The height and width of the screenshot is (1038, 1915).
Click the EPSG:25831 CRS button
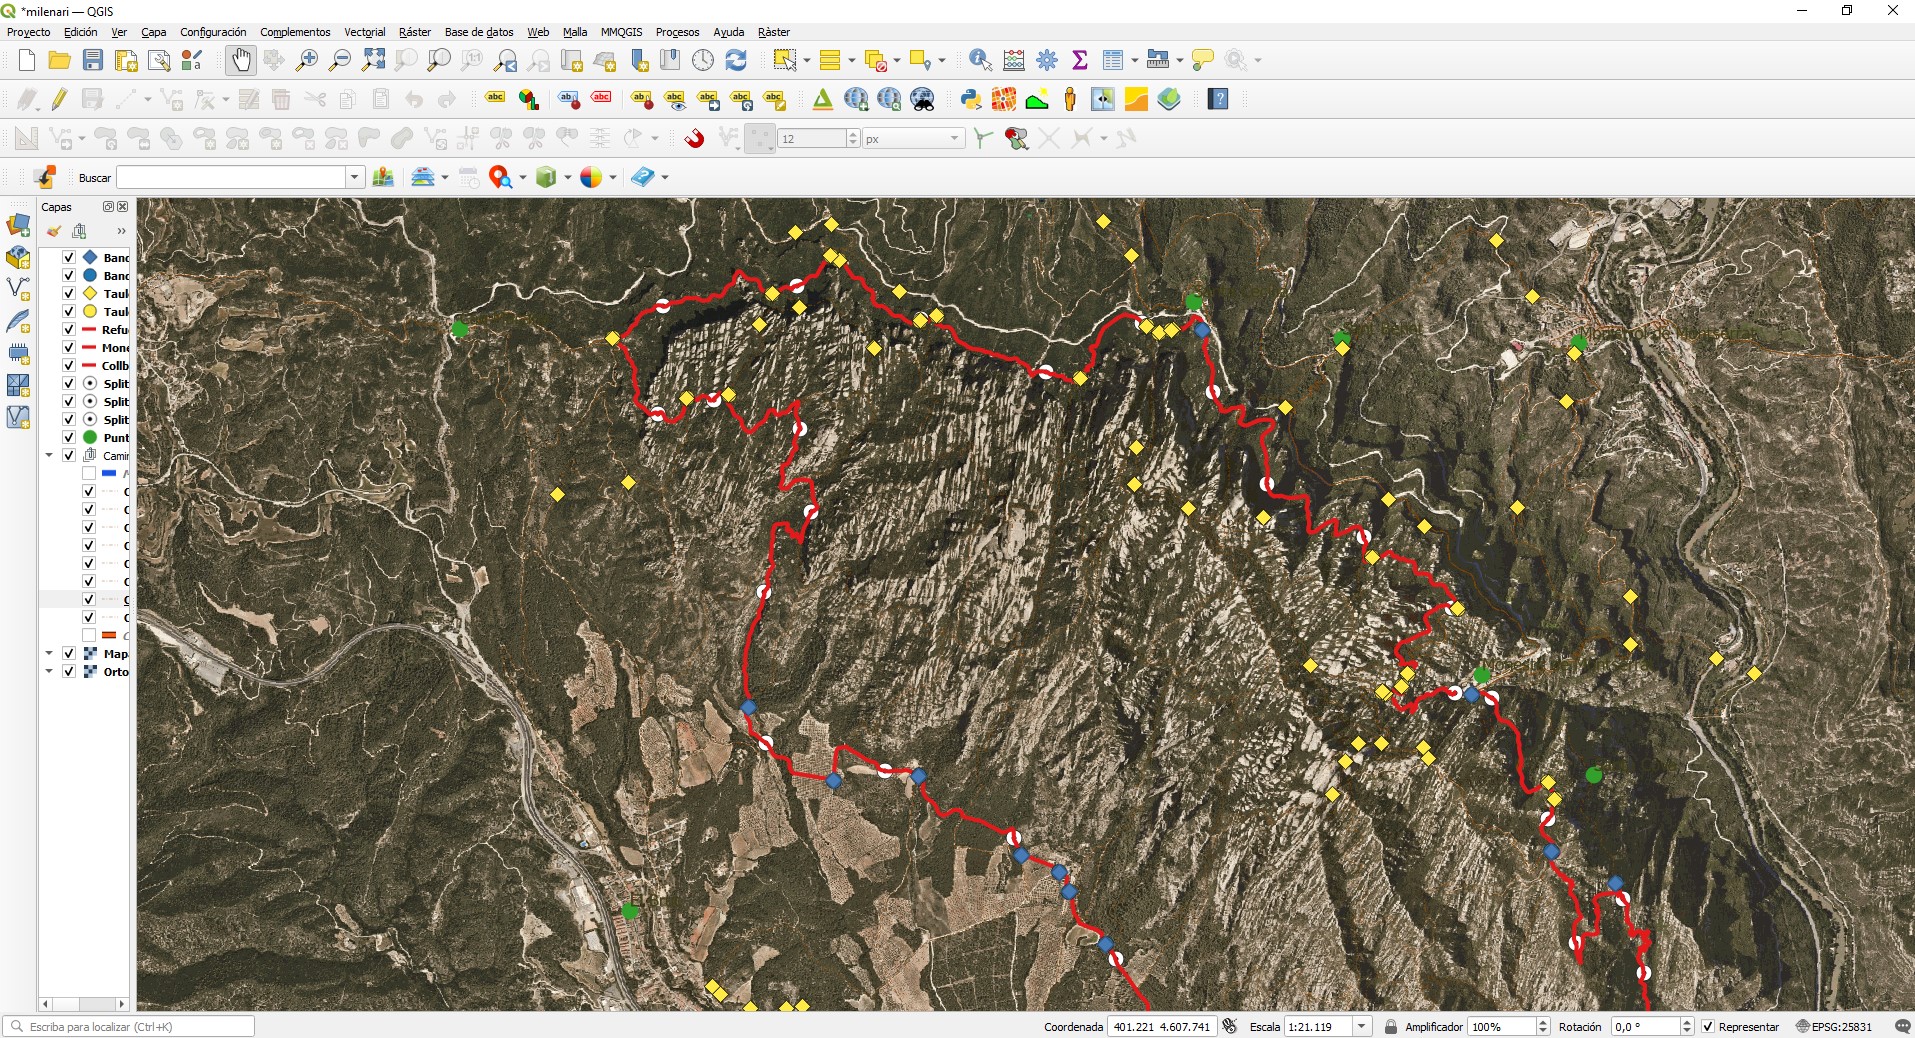[x=1835, y=1027]
